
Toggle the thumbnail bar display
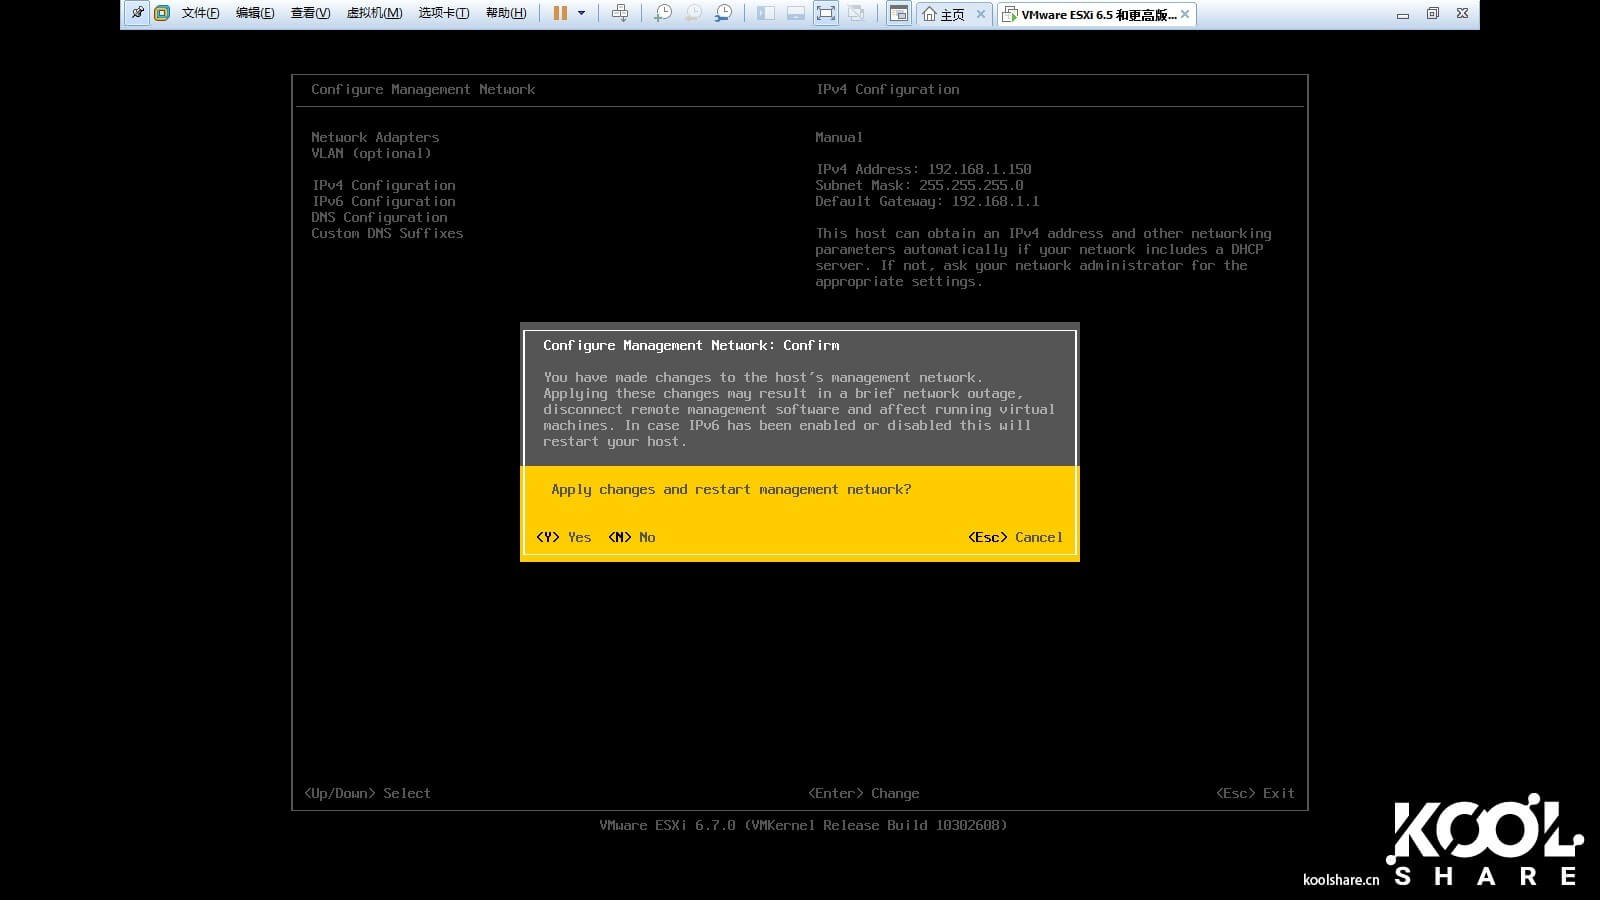point(794,14)
